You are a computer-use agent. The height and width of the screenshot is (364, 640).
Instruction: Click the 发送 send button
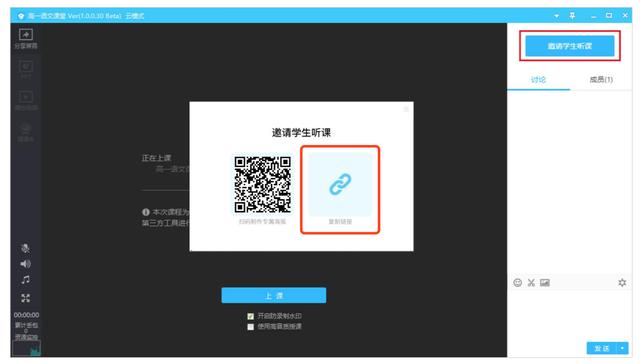click(602, 348)
